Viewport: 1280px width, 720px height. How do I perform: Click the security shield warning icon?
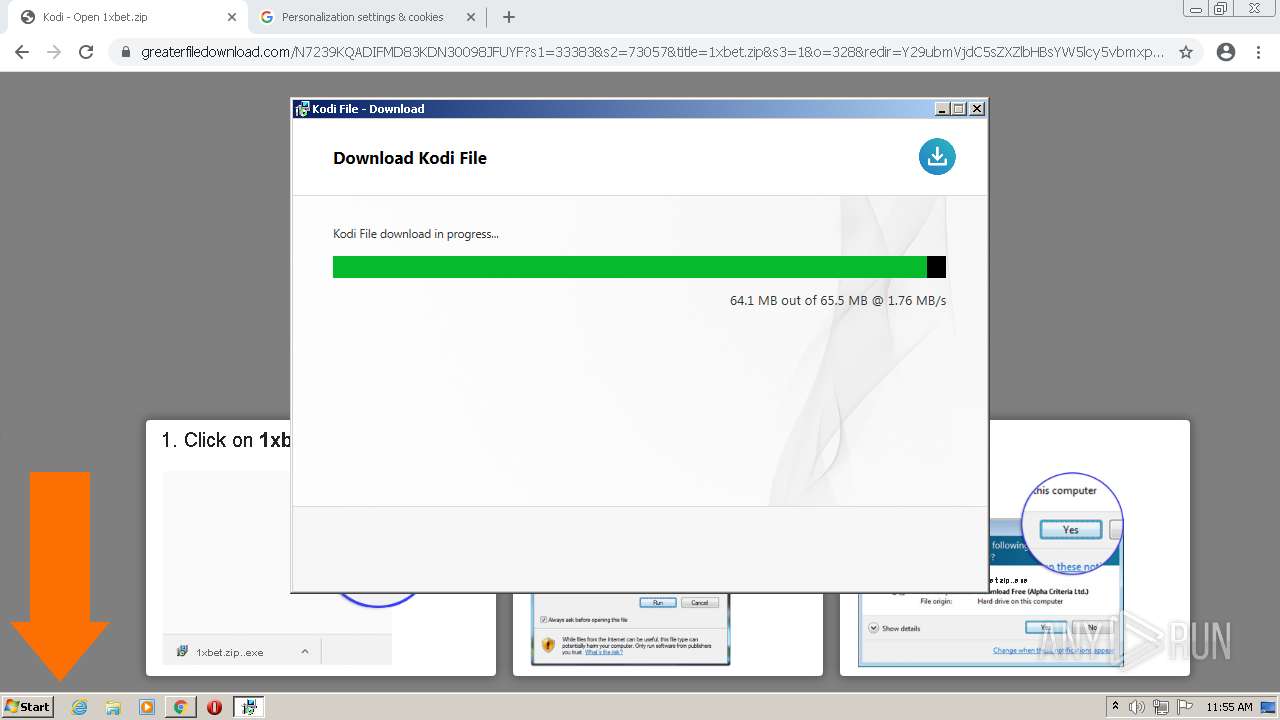pos(548,645)
